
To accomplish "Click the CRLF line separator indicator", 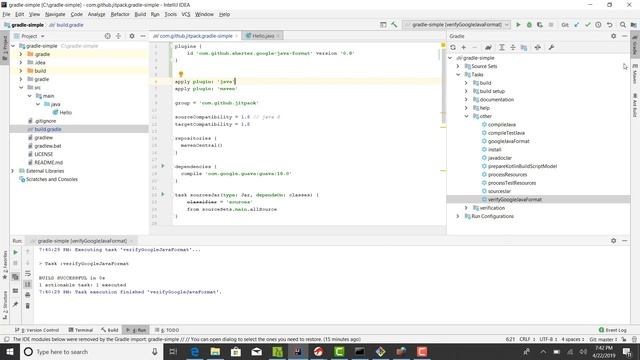I will (x=527, y=339).
